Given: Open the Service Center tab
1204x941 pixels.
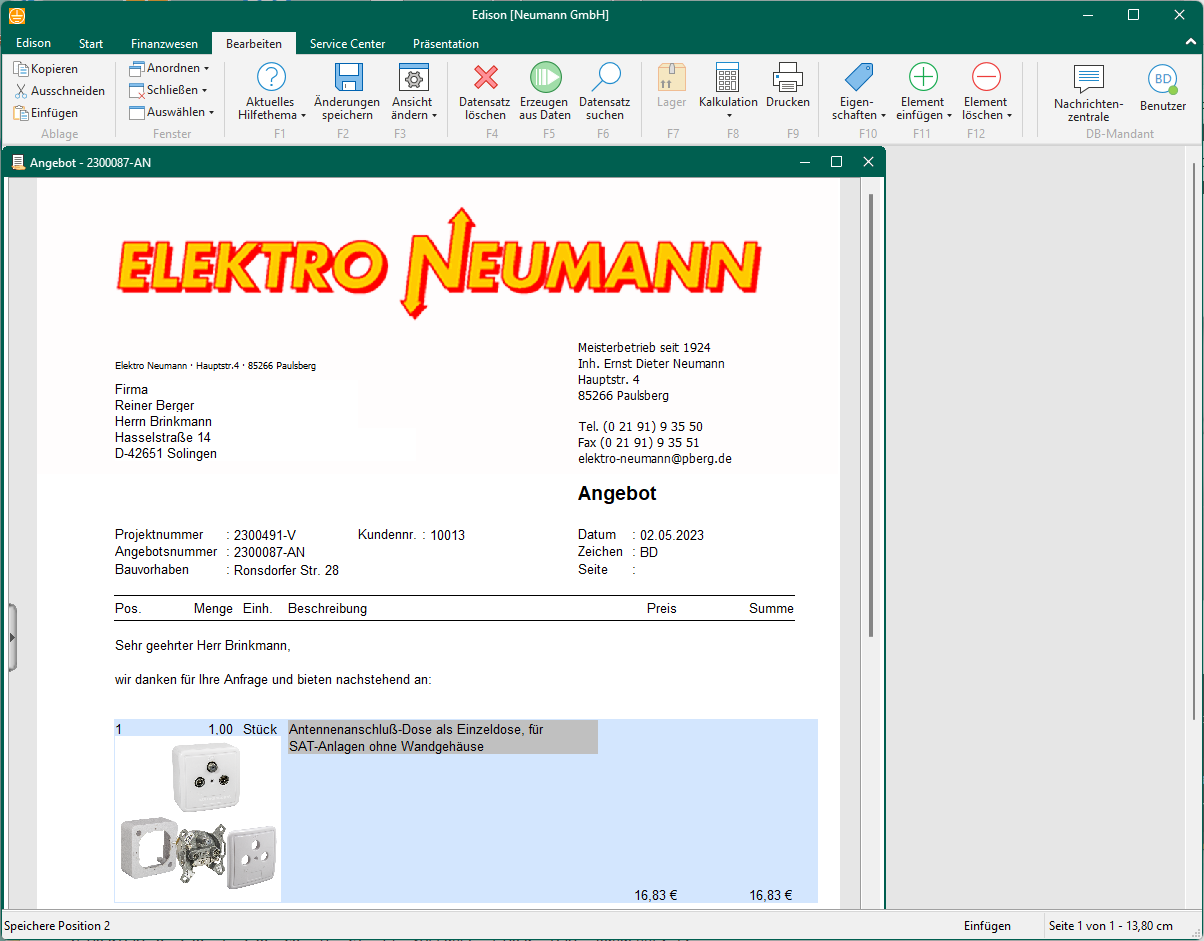Looking at the screenshot, I should [x=347, y=44].
